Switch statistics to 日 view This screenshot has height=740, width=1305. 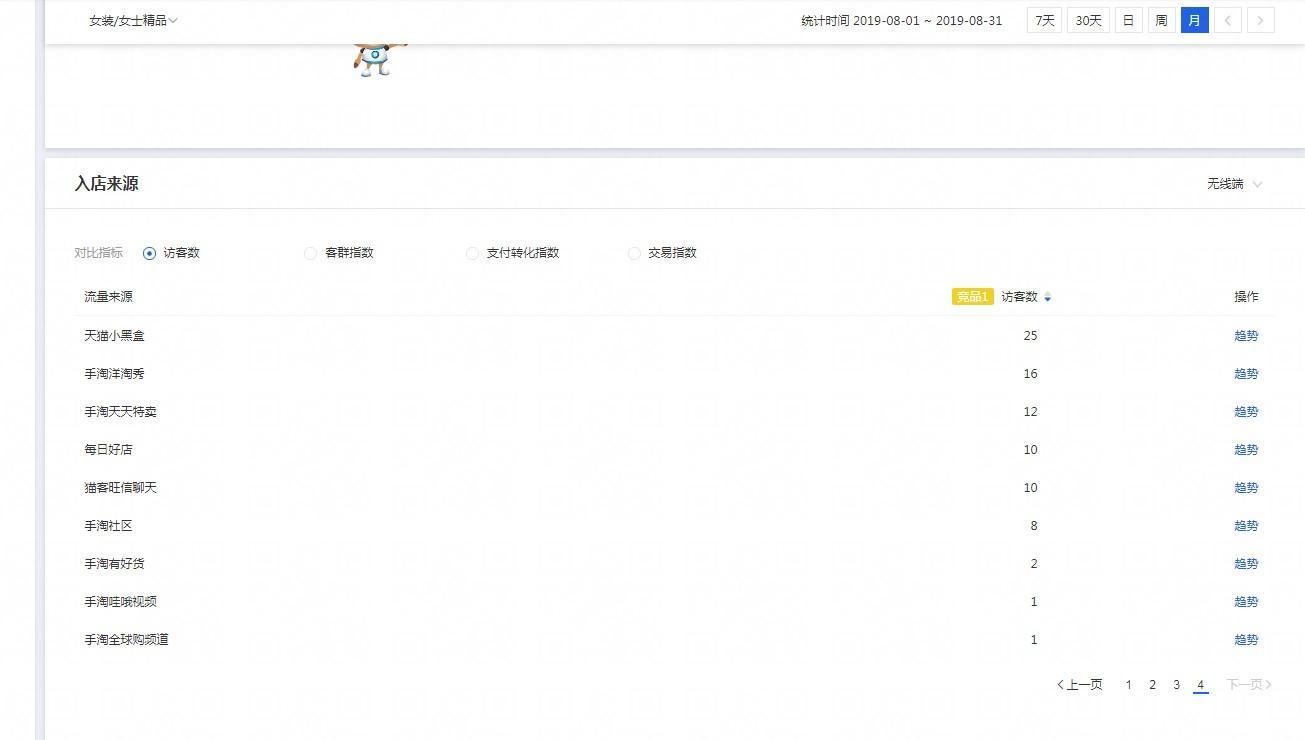(1128, 20)
